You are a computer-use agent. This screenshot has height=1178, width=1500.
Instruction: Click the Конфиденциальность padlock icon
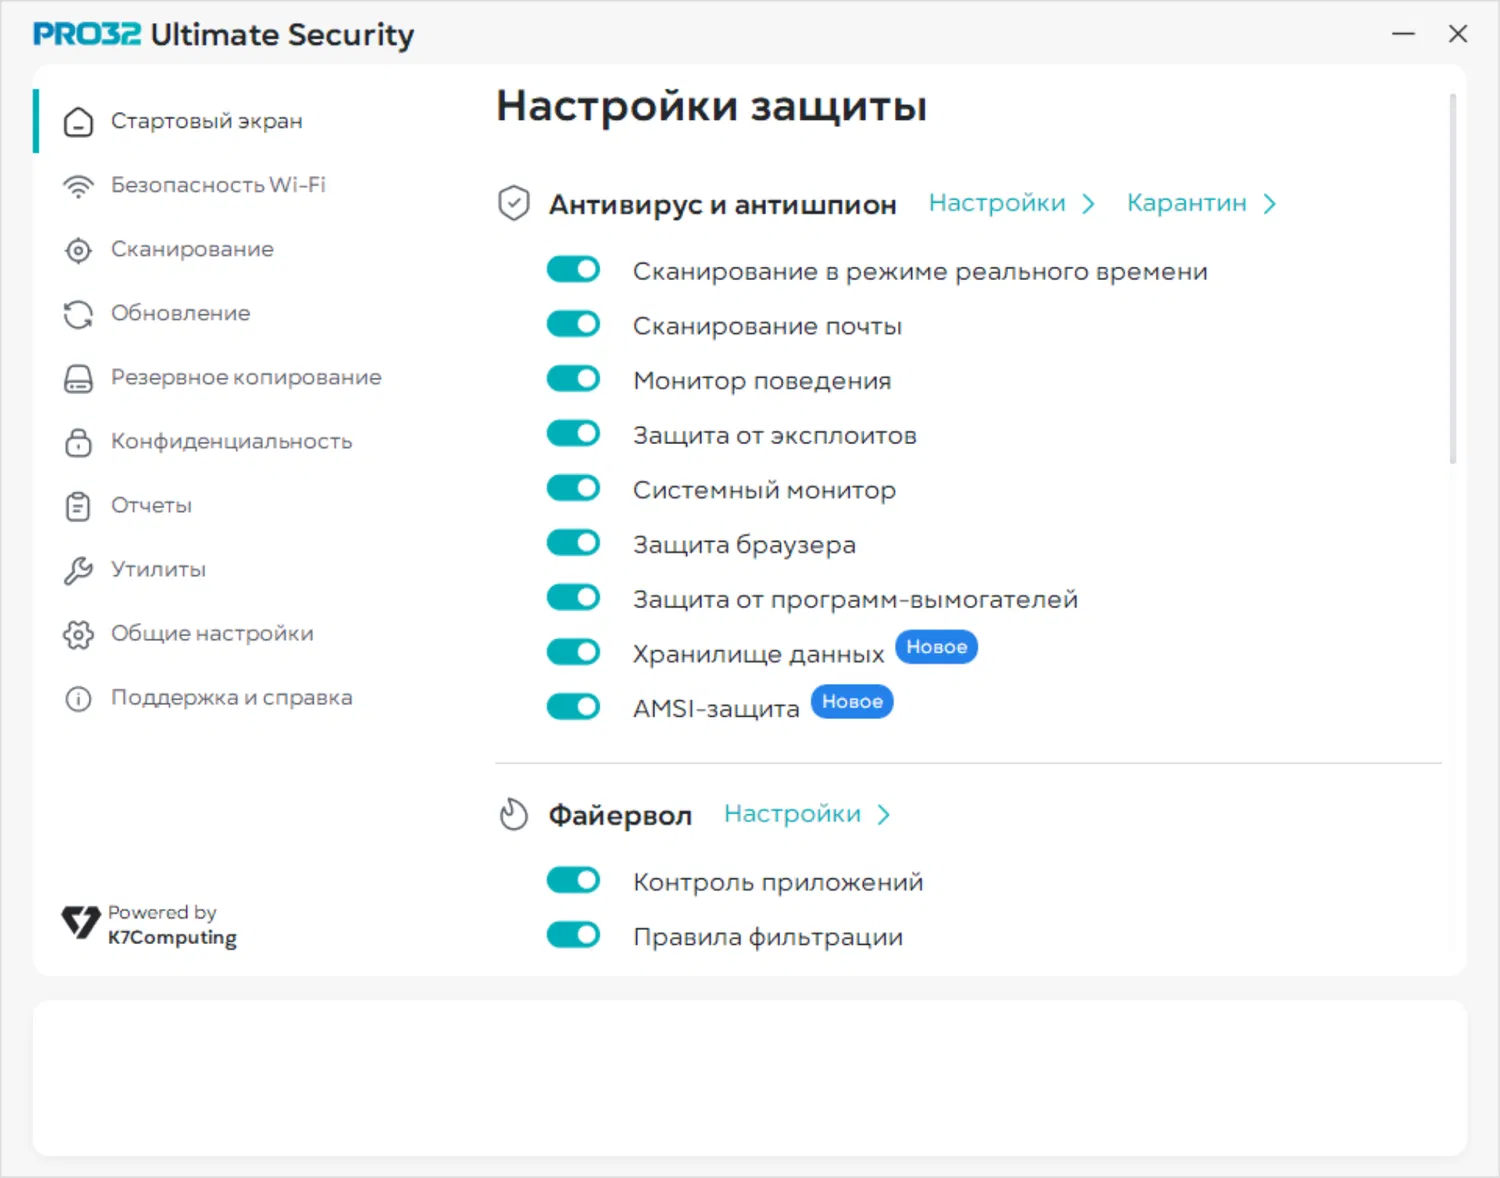pos(78,442)
